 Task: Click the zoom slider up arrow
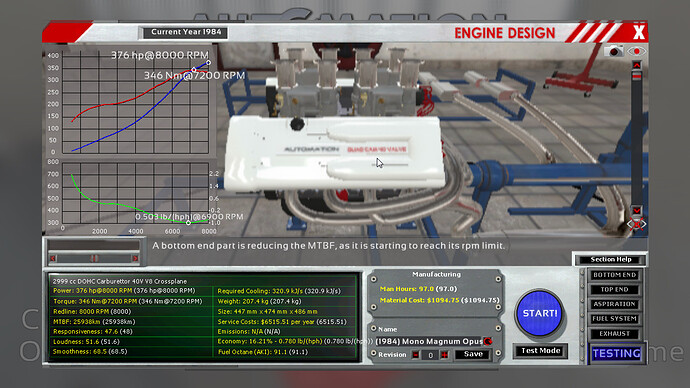[636, 65]
